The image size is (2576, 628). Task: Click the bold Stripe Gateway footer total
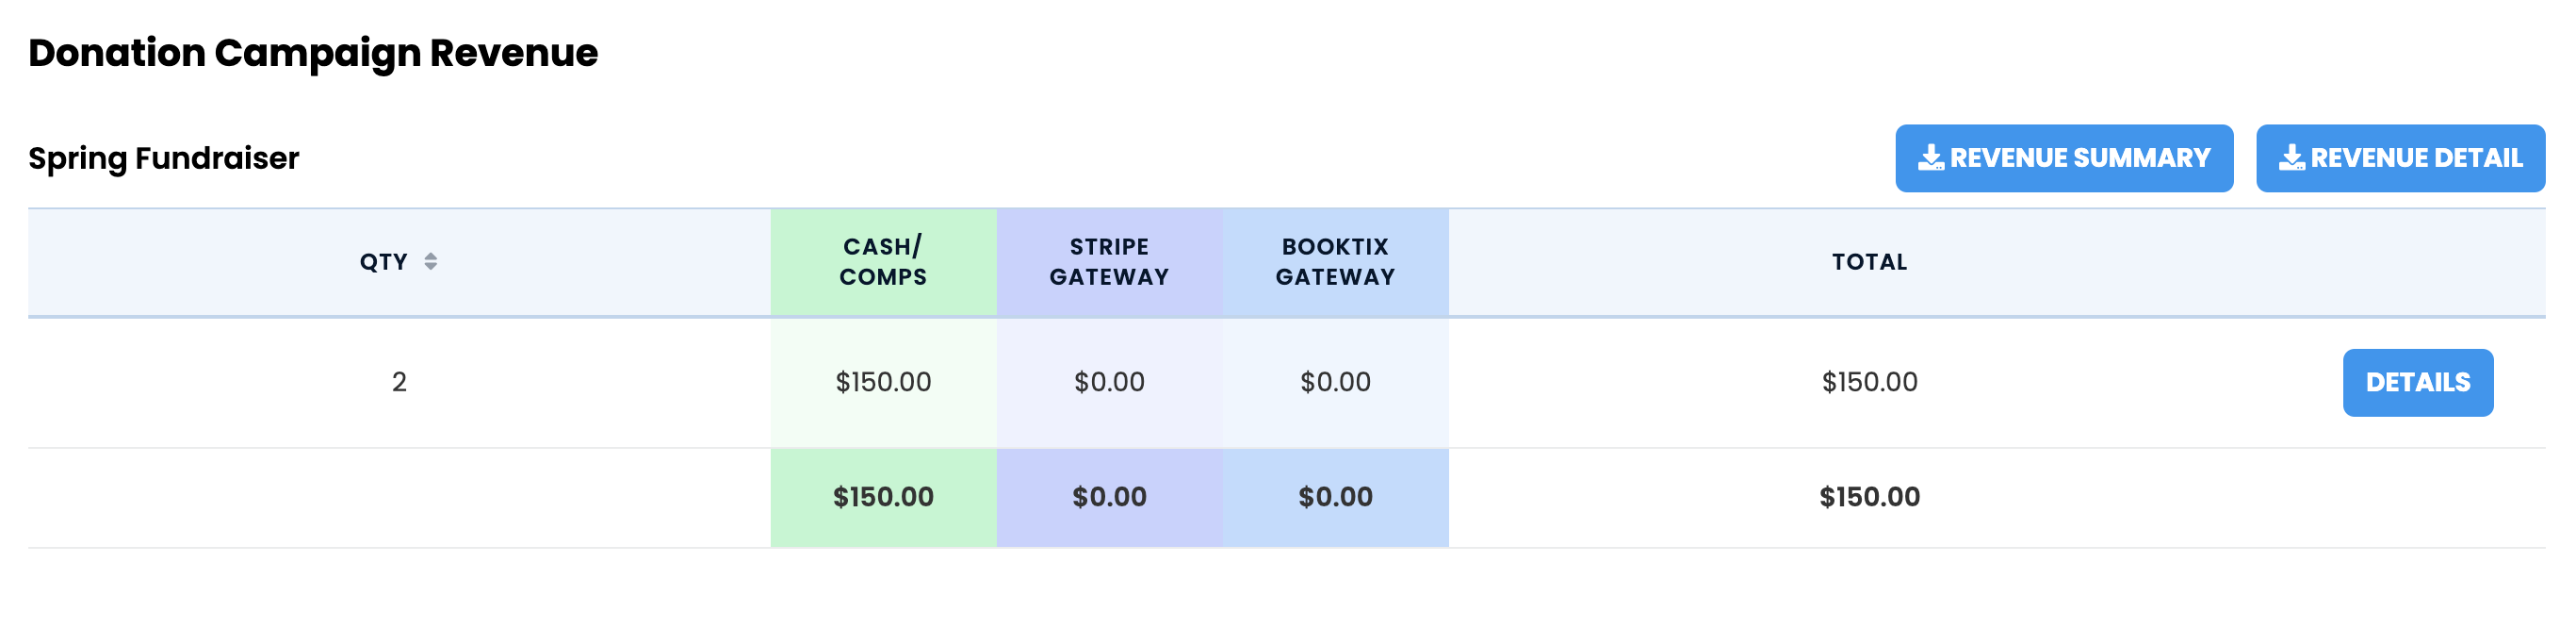pyautogui.click(x=1109, y=497)
